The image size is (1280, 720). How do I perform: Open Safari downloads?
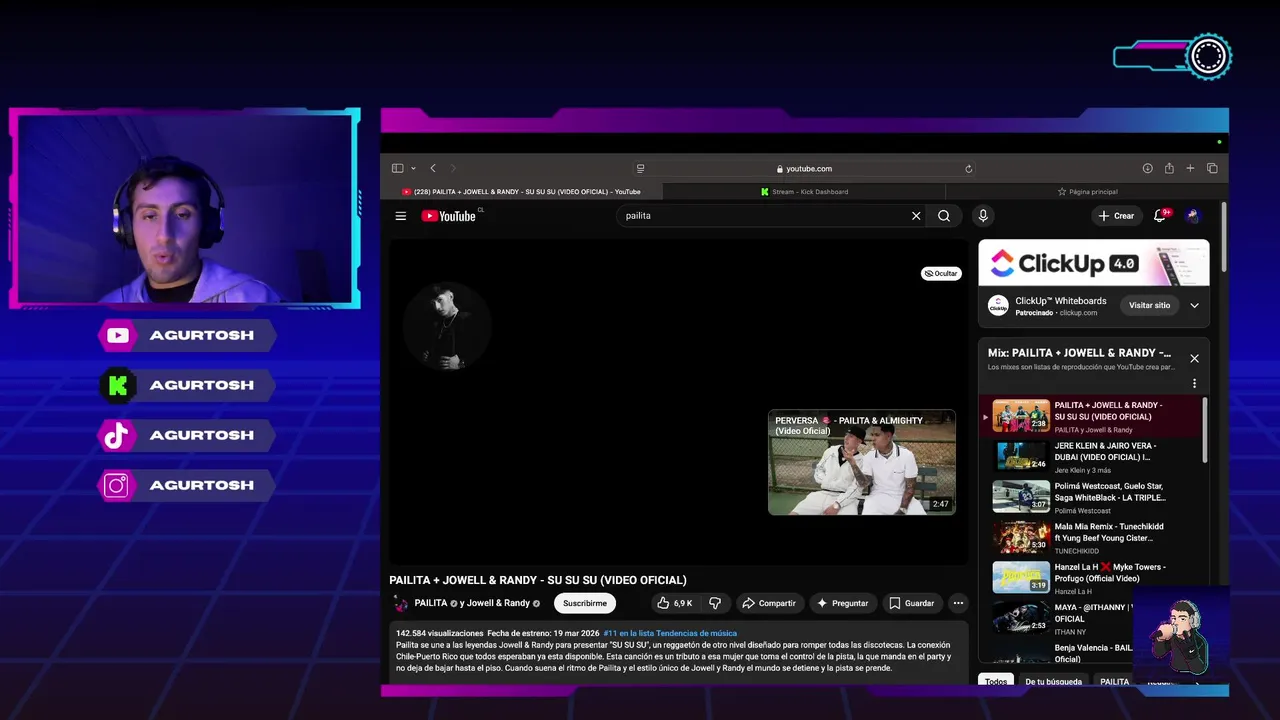tap(1148, 168)
